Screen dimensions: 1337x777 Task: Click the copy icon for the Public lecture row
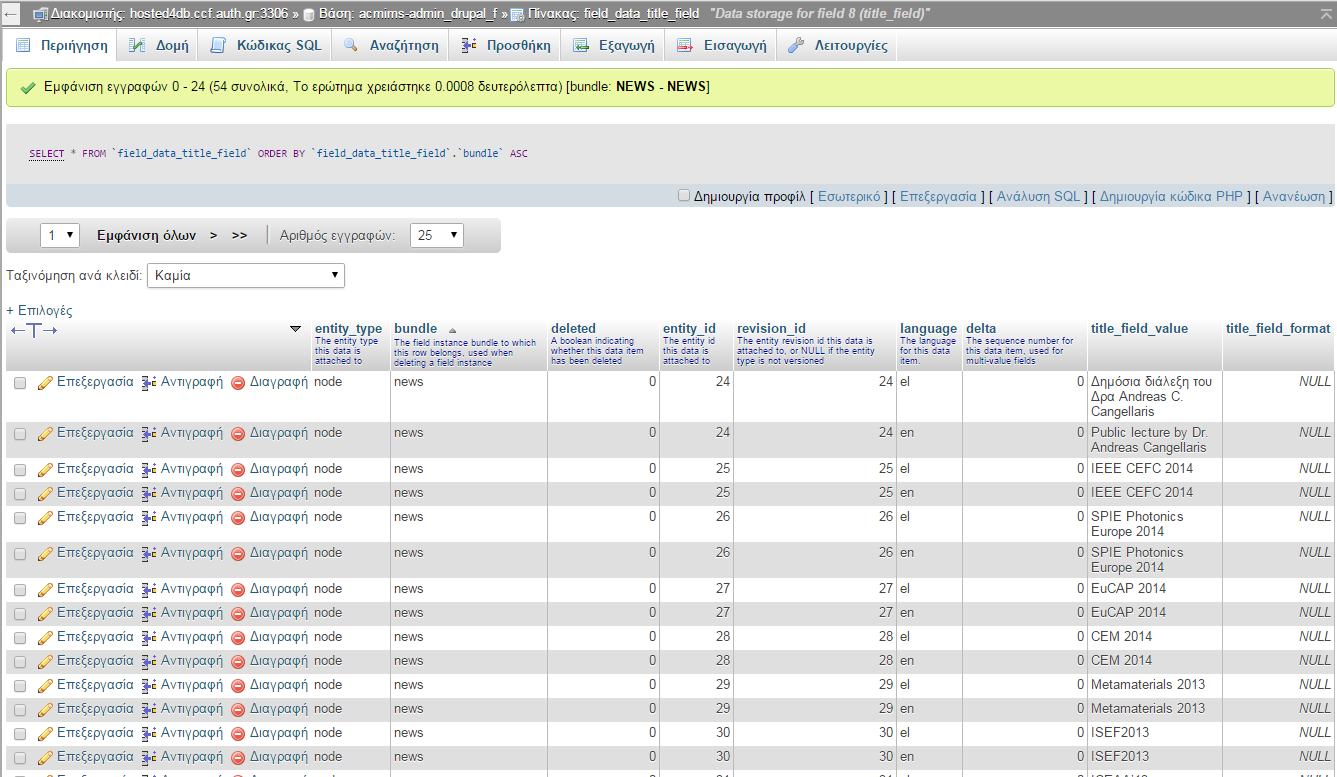point(149,434)
